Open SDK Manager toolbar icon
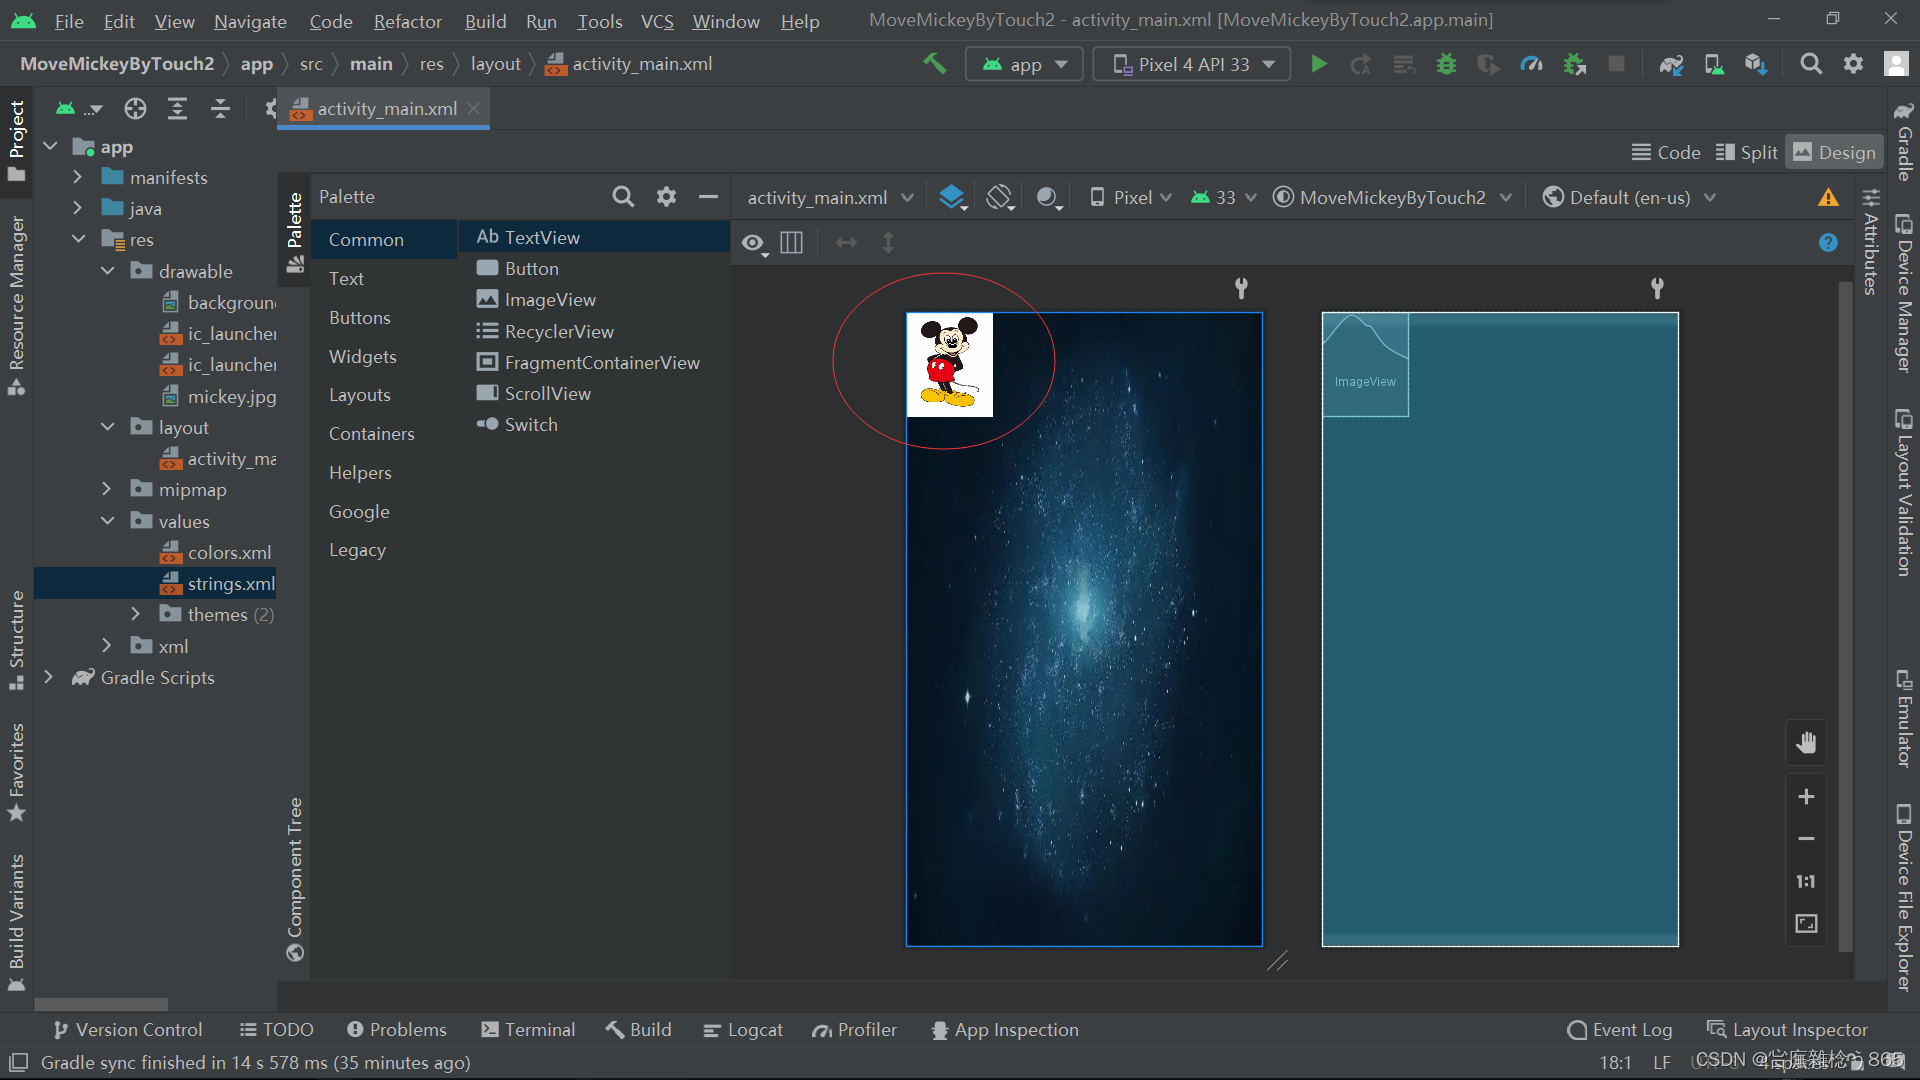The image size is (1920, 1080). tap(1756, 64)
